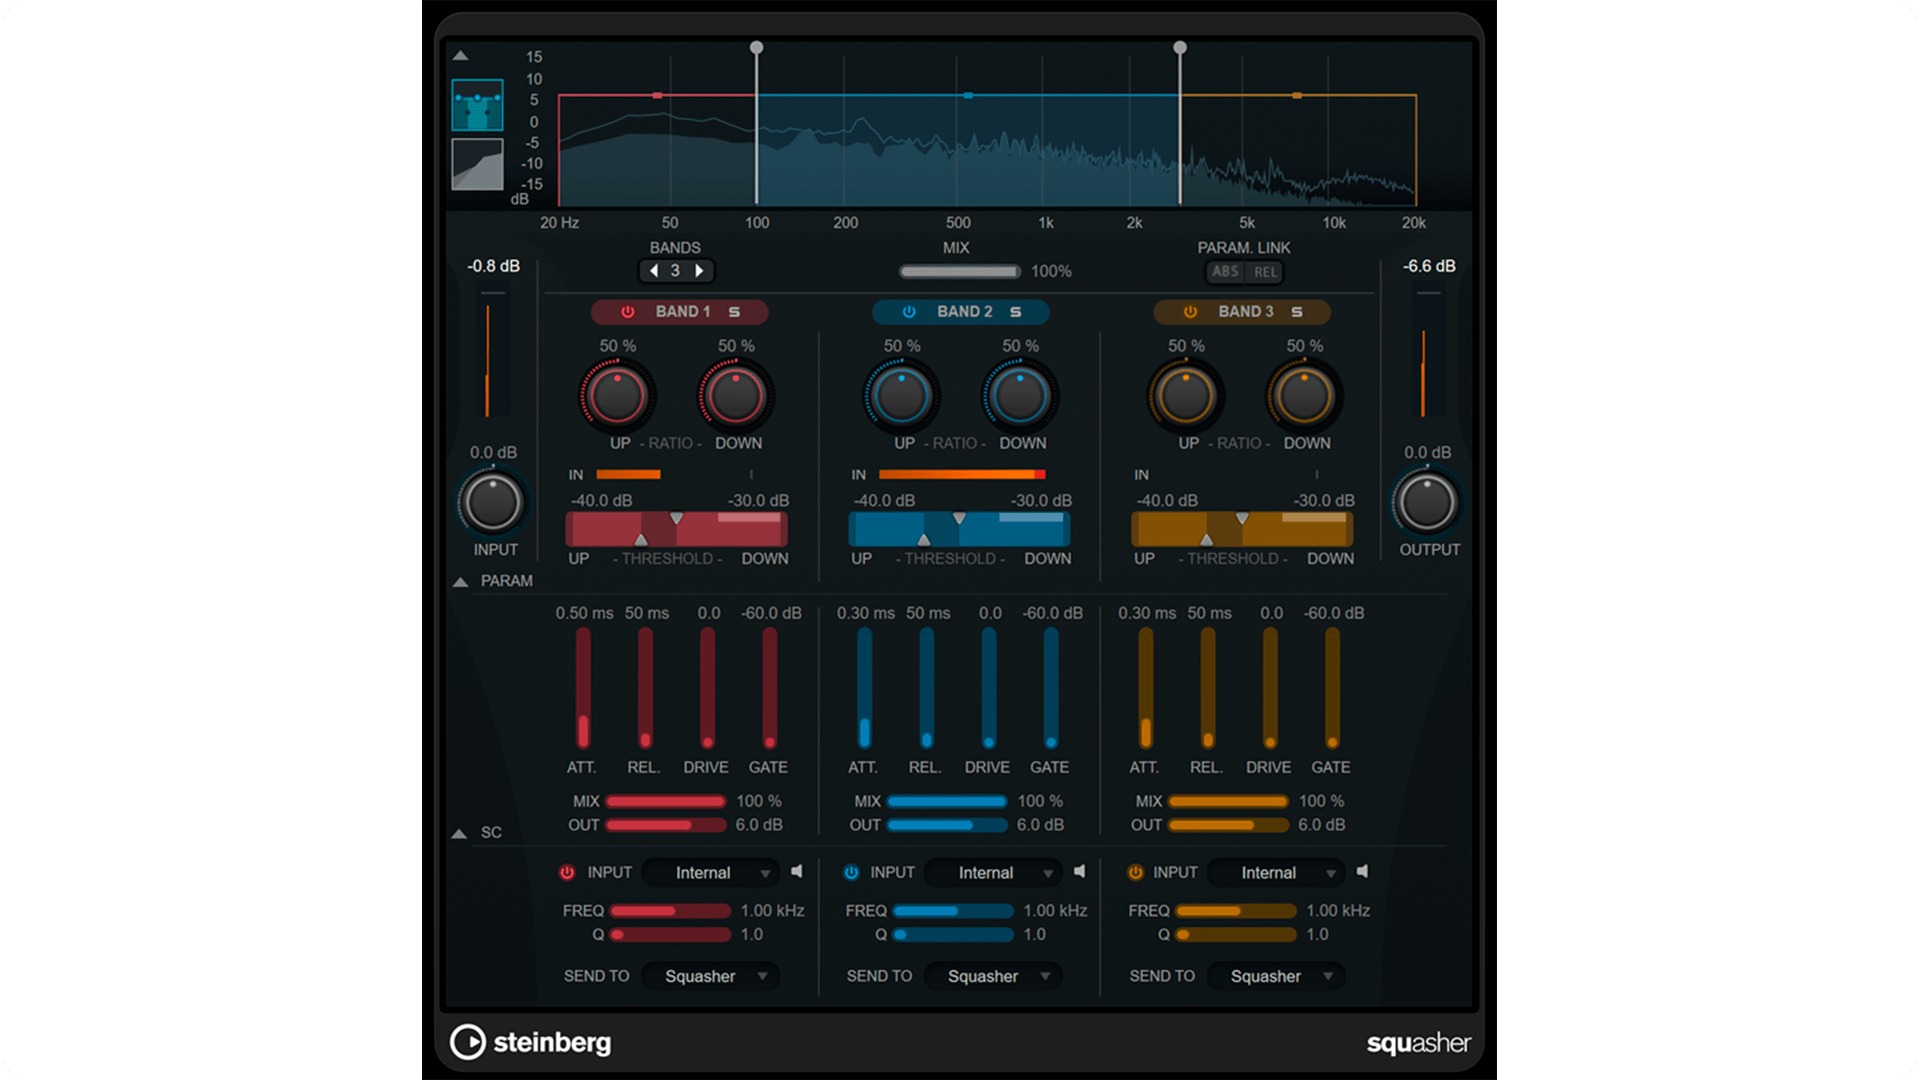Collapse the spectrum display with top arrow
The height and width of the screenshot is (1080, 1920).
[460, 56]
